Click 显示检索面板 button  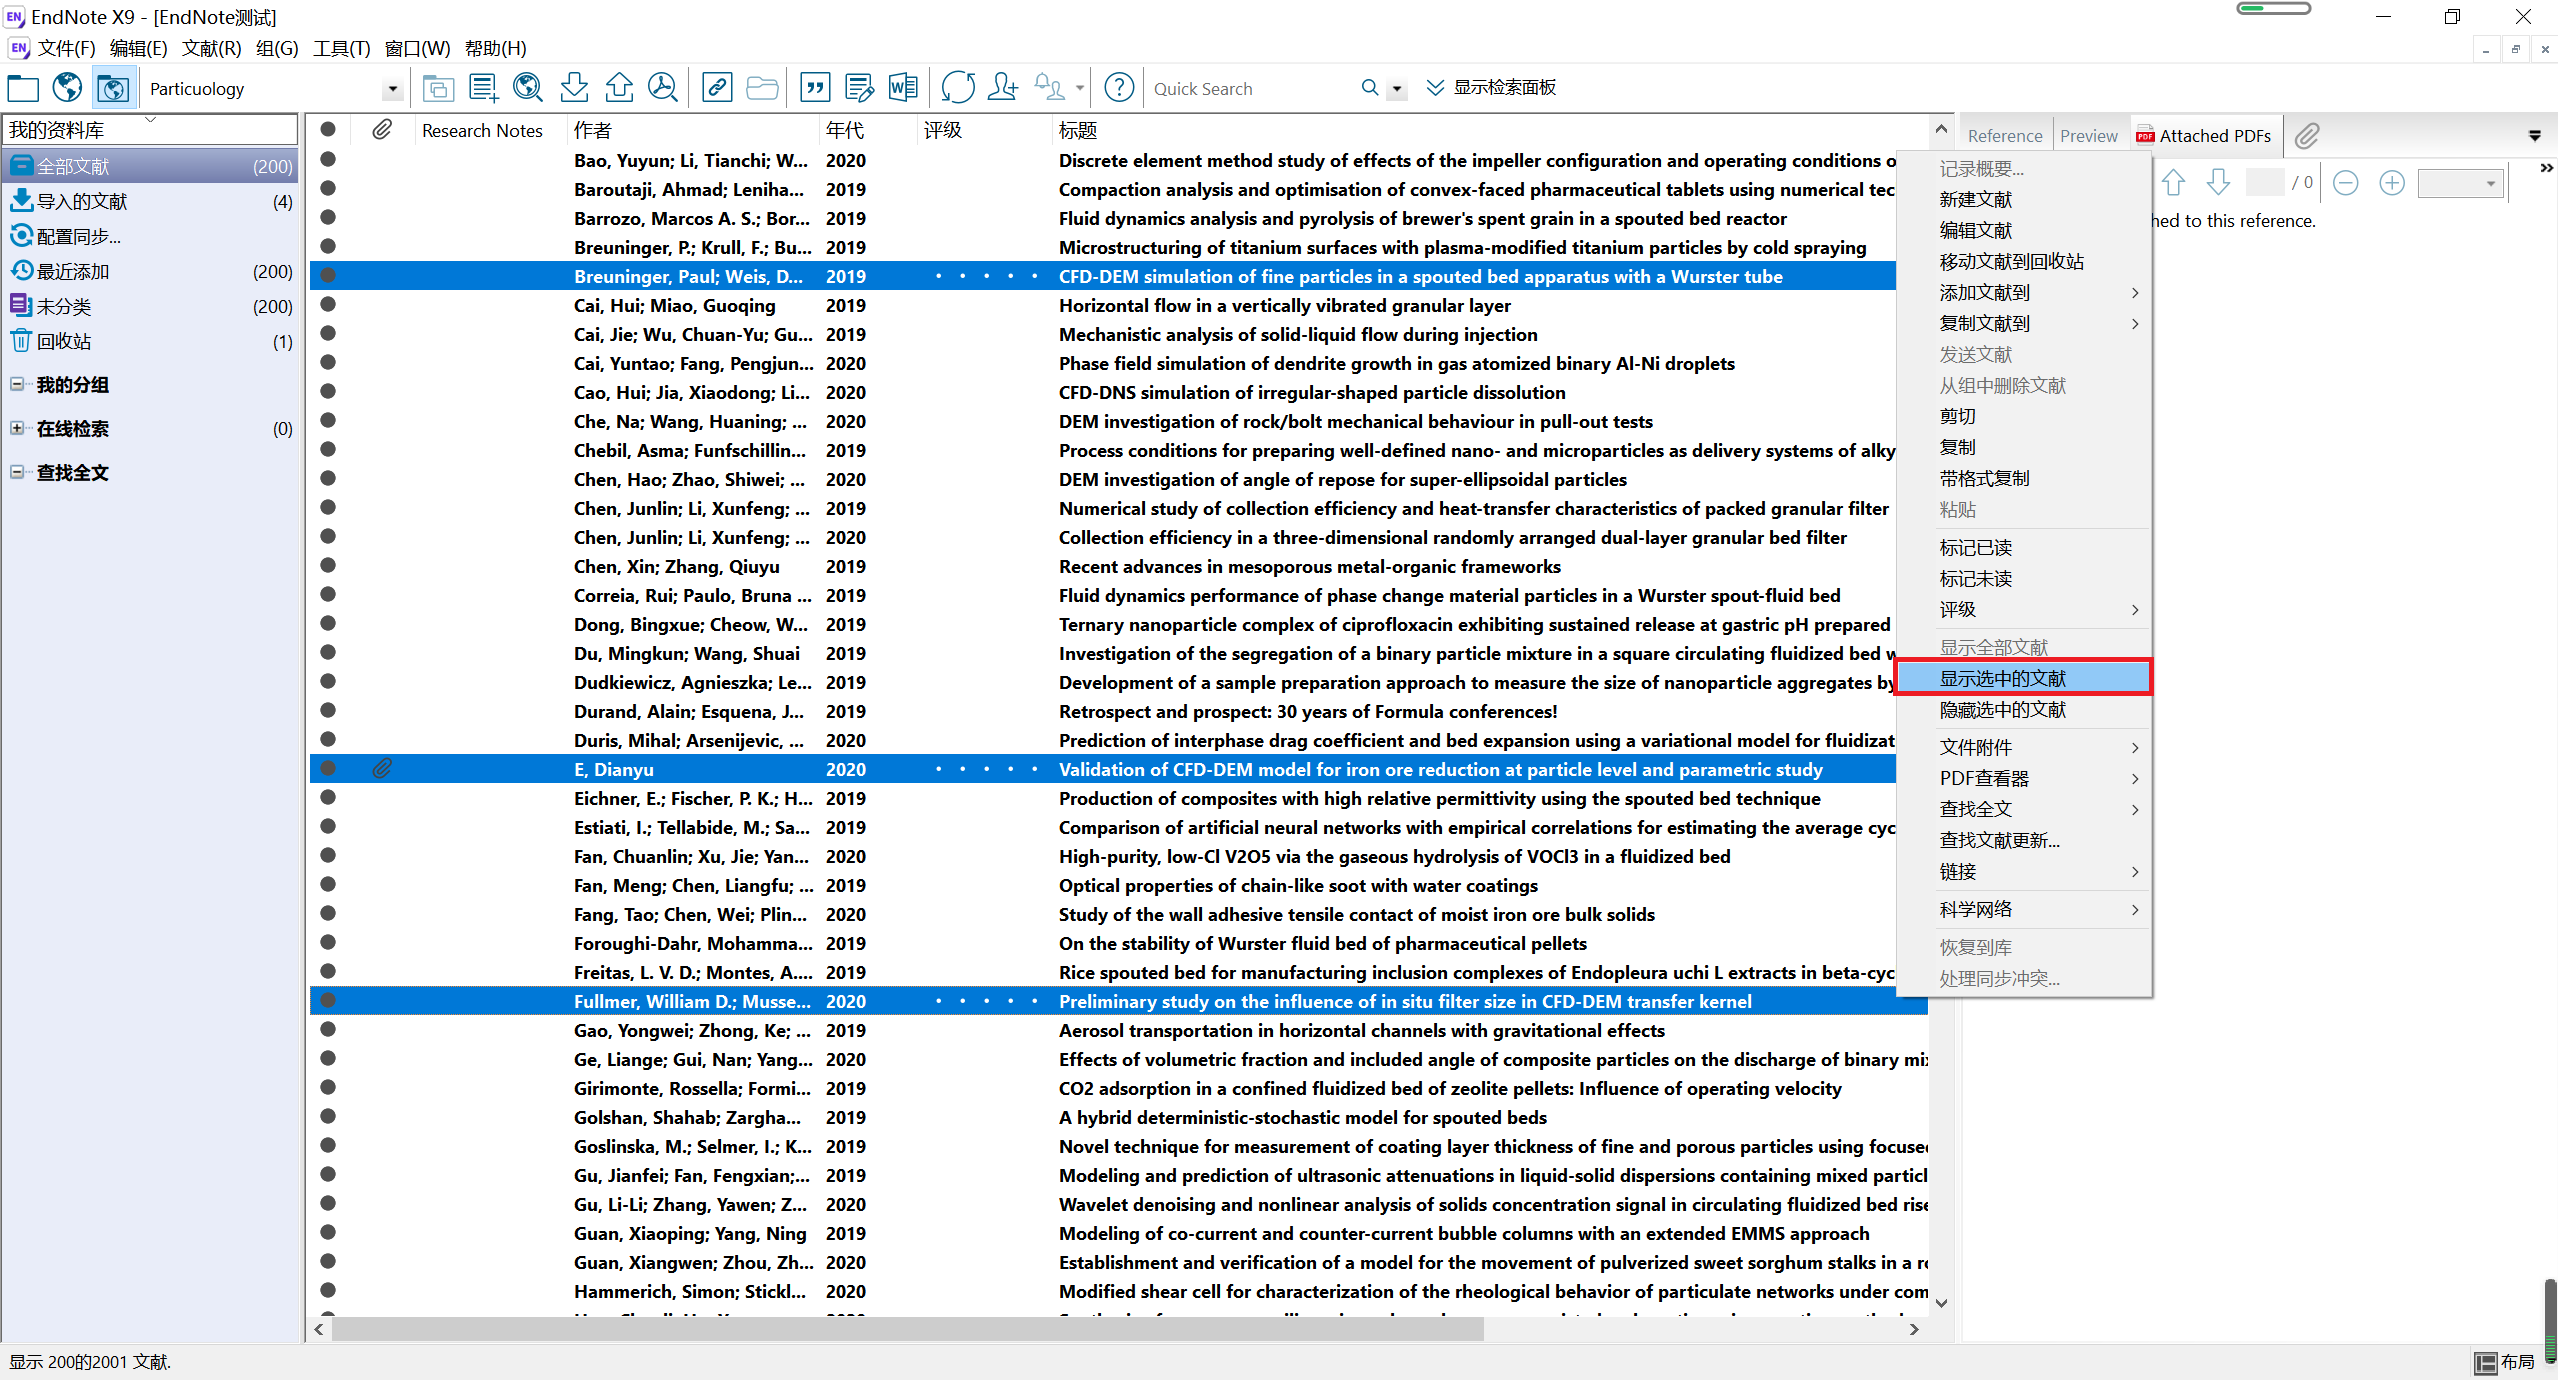pos(1490,88)
